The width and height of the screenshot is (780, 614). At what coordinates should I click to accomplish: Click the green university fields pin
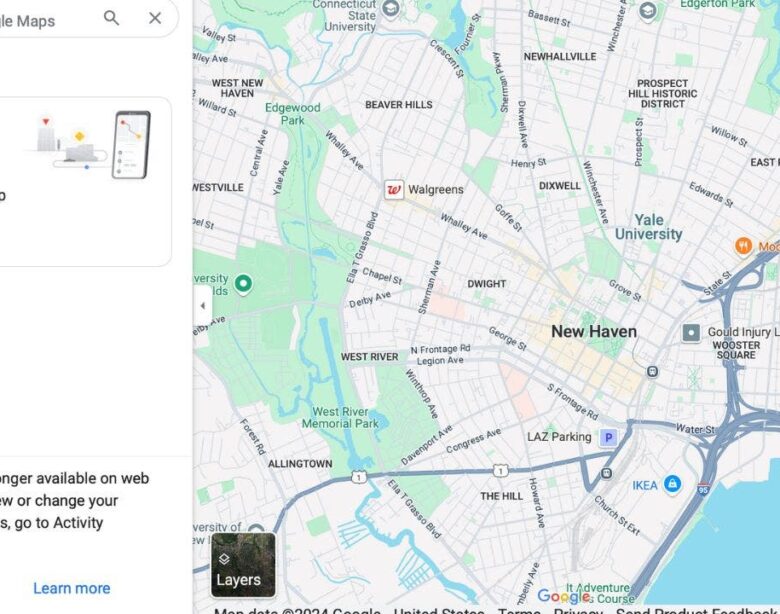point(243,284)
